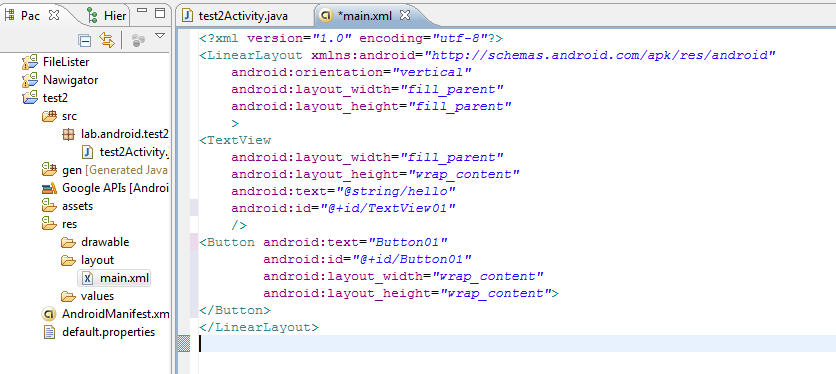Click the Nawigator project folder icon
The image size is (836, 374).
pyautogui.click(x=30, y=79)
